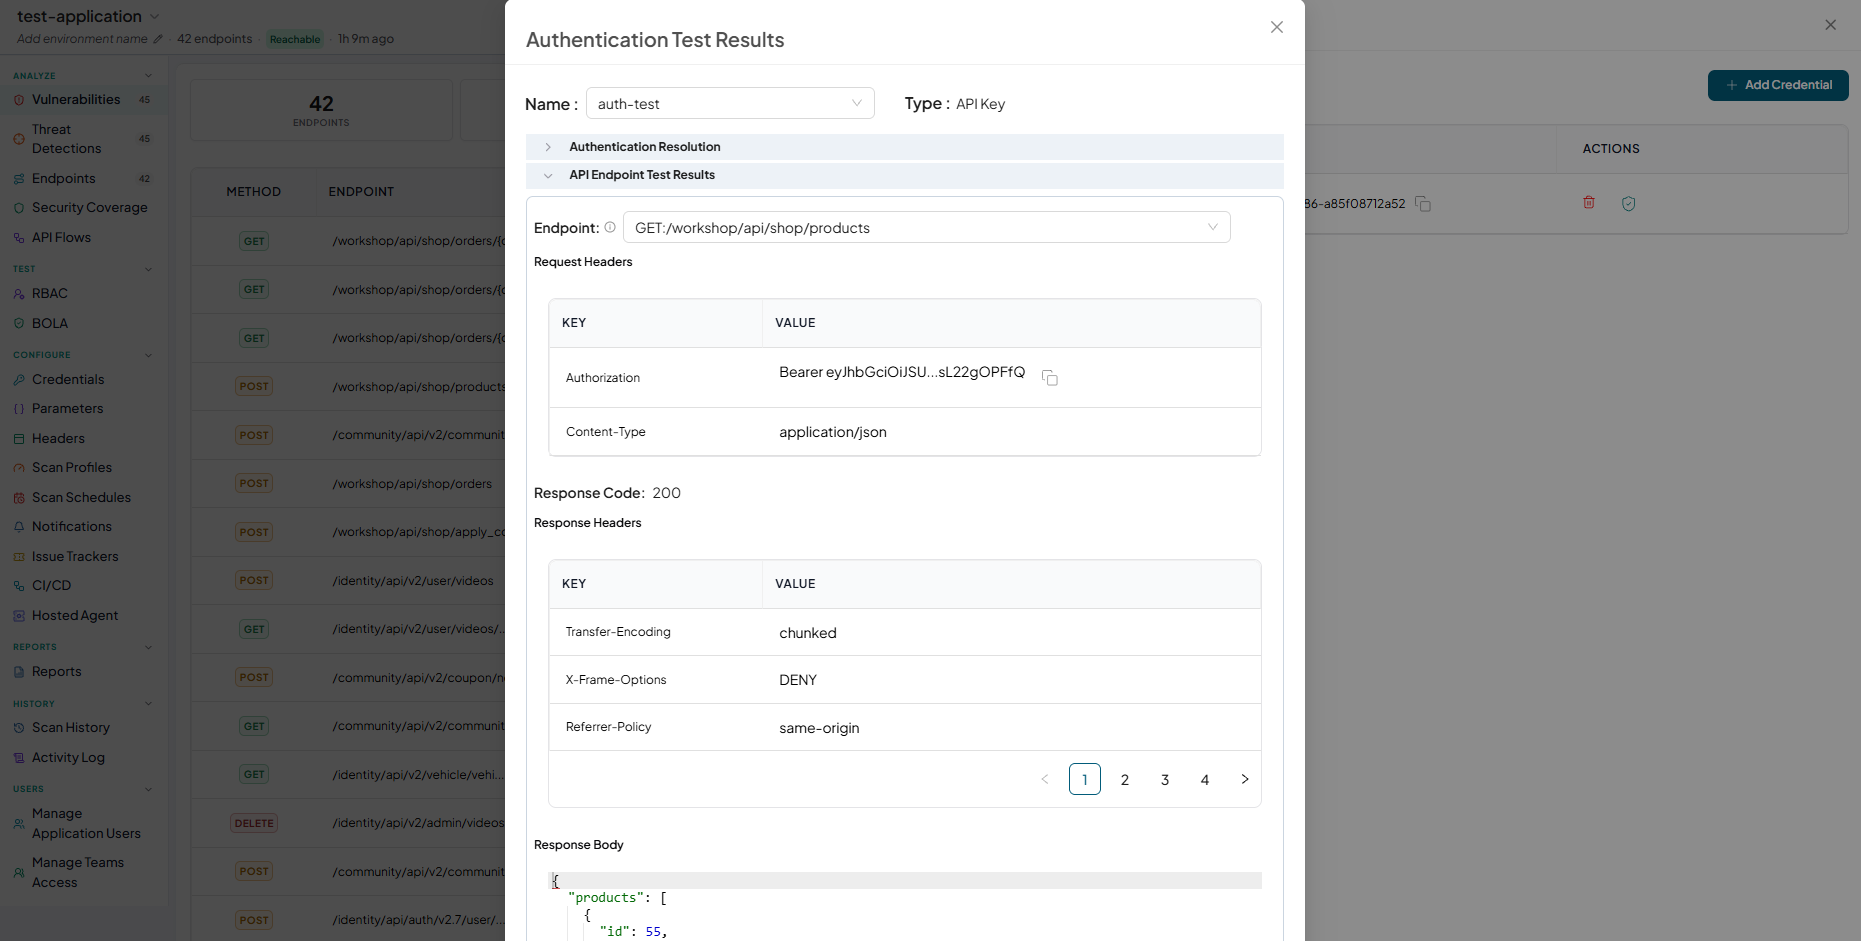The height and width of the screenshot is (941, 1861).
Task: Click the Manage Teams Access icon
Action: coord(19,872)
